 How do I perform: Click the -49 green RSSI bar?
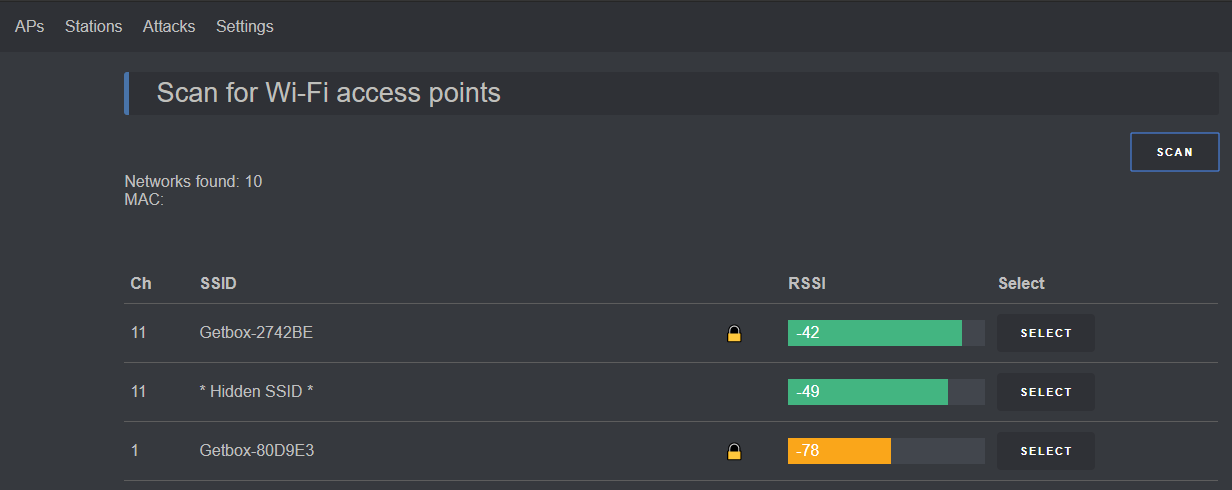(x=868, y=392)
